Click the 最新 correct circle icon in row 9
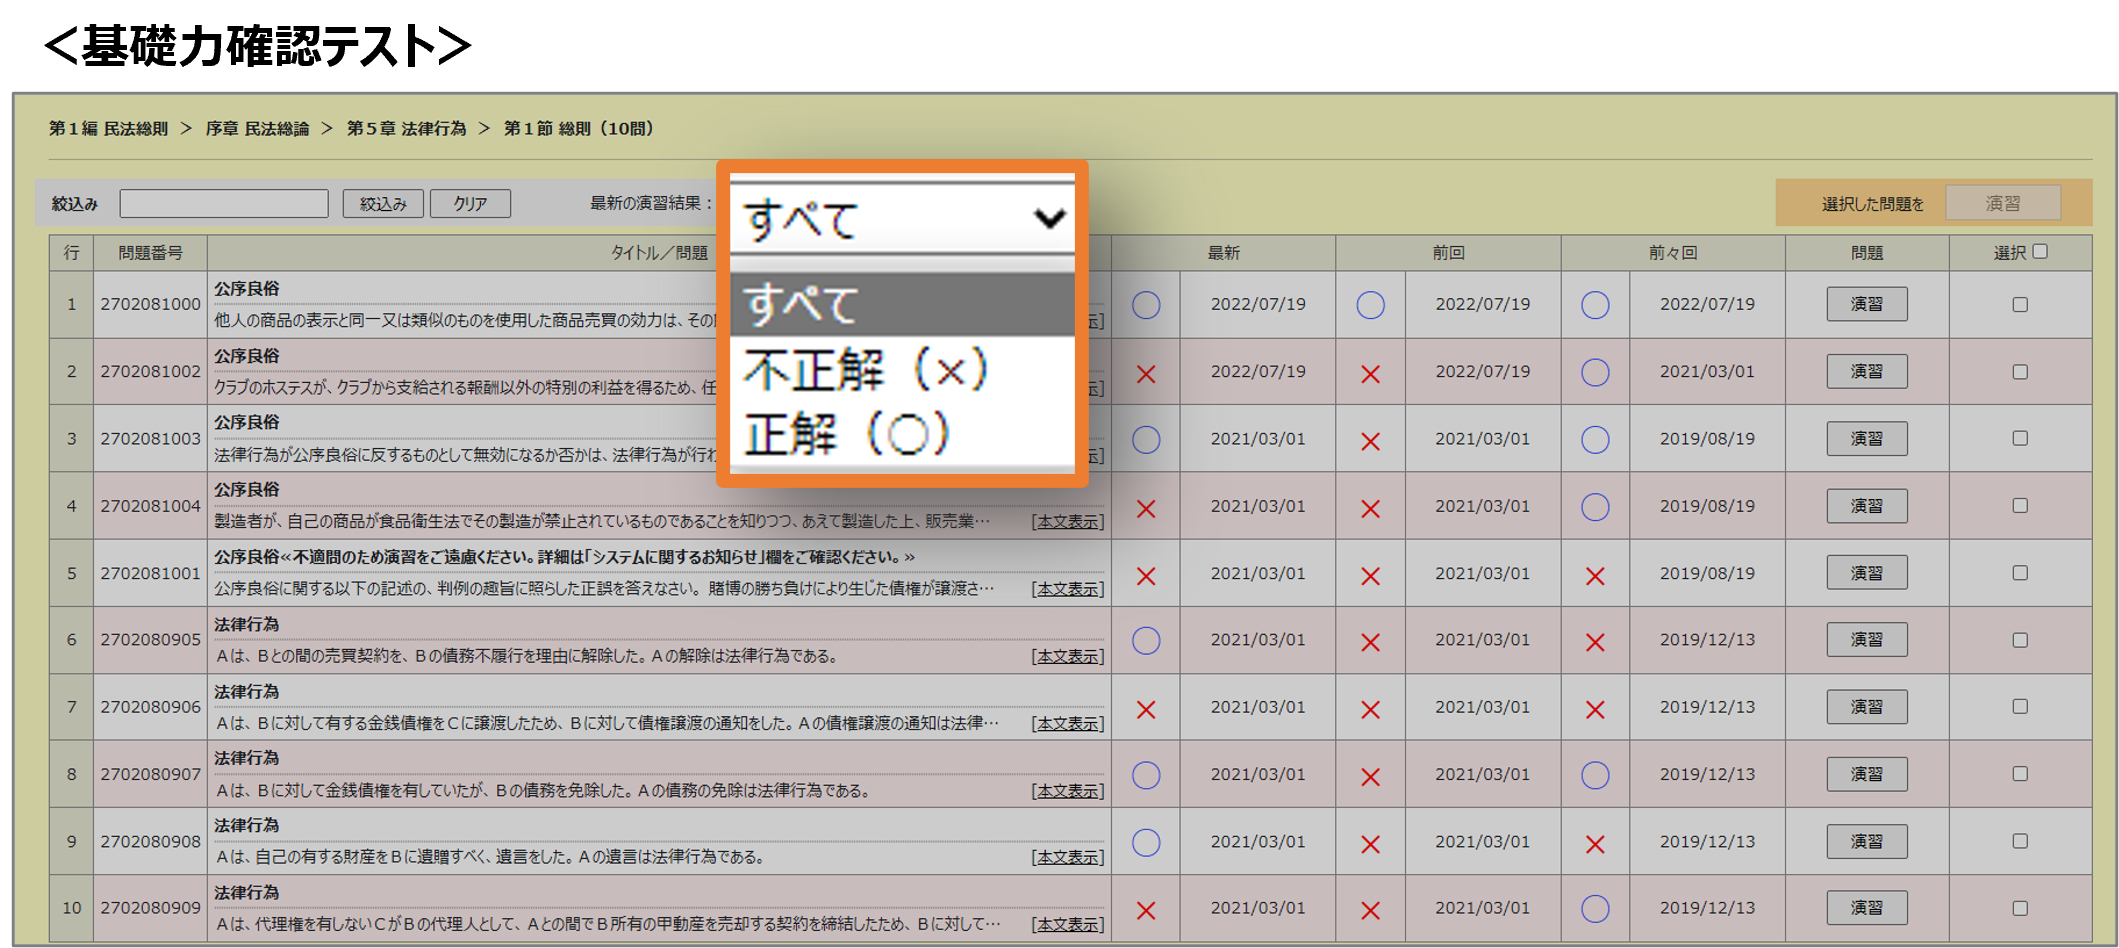Screen dimensions: 2119x948 tap(1146, 842)
